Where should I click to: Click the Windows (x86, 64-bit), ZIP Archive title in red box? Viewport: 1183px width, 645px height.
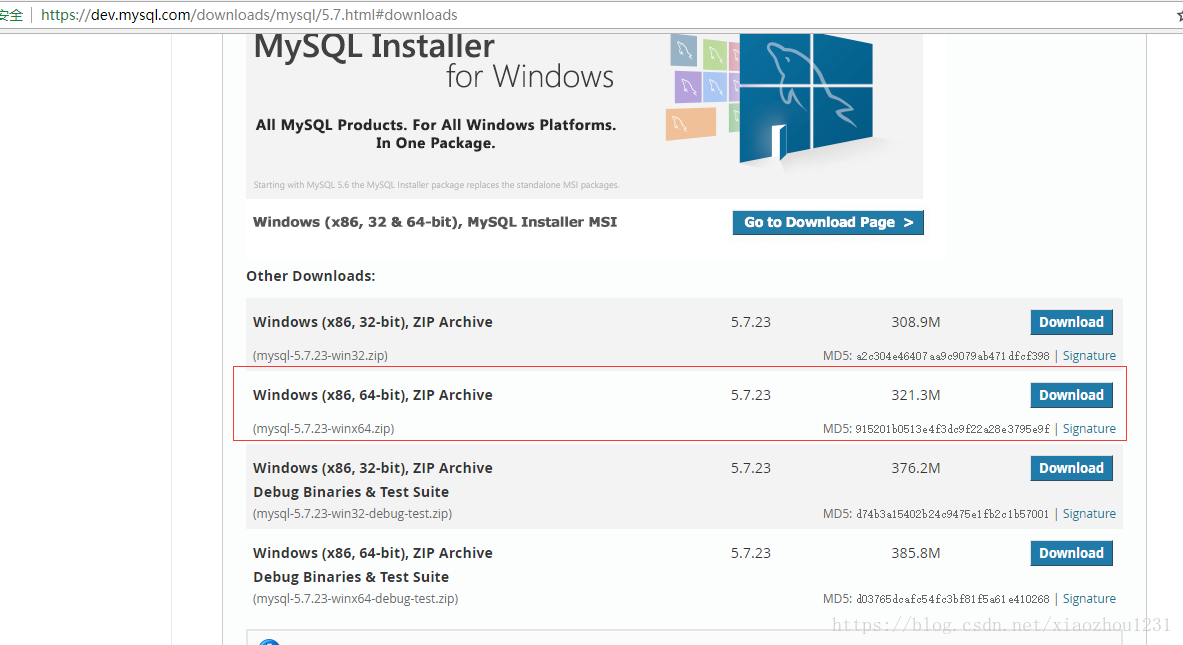[x=373, y=395]
